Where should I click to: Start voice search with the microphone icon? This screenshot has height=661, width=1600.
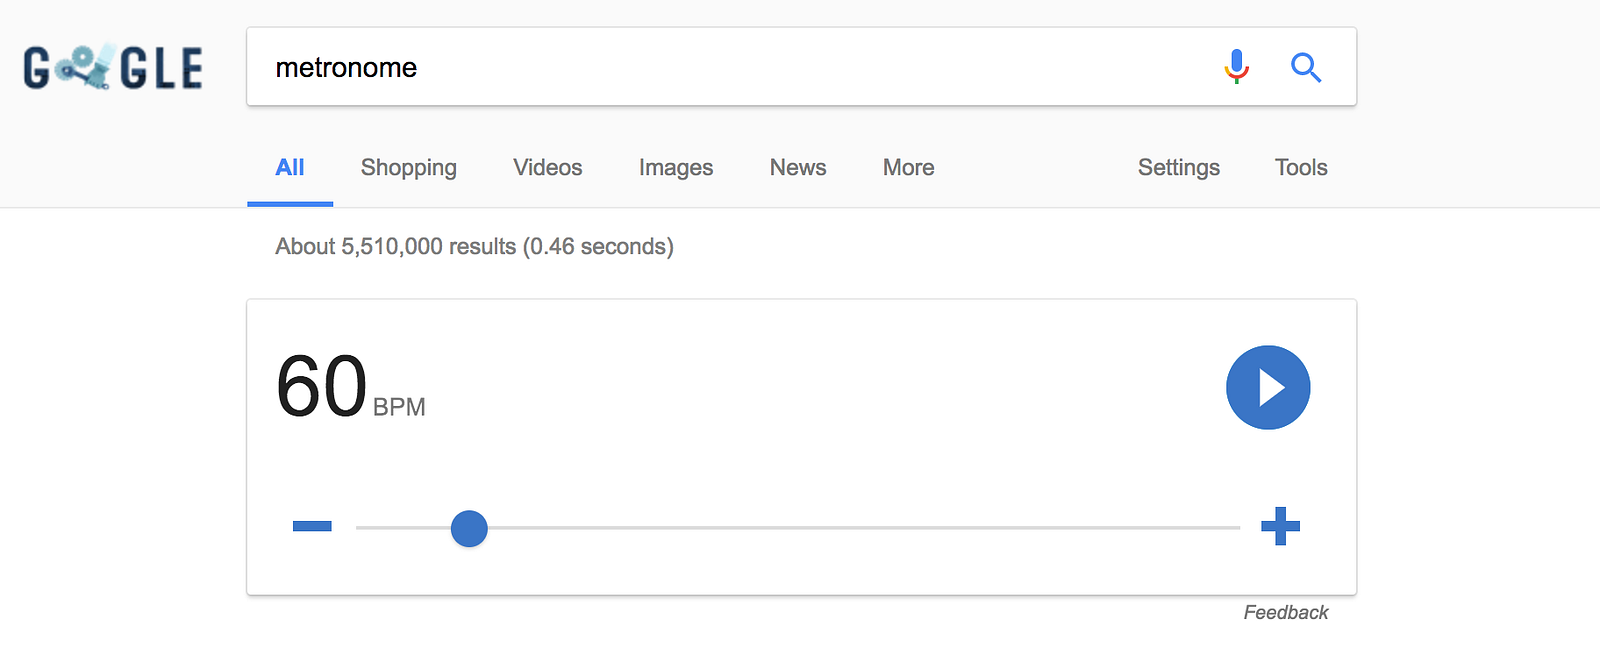pos(1237,67)
